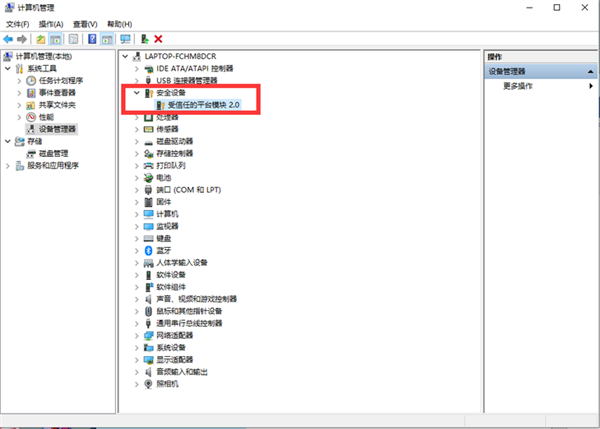Select the 显示适配器 category

[174, 360]
